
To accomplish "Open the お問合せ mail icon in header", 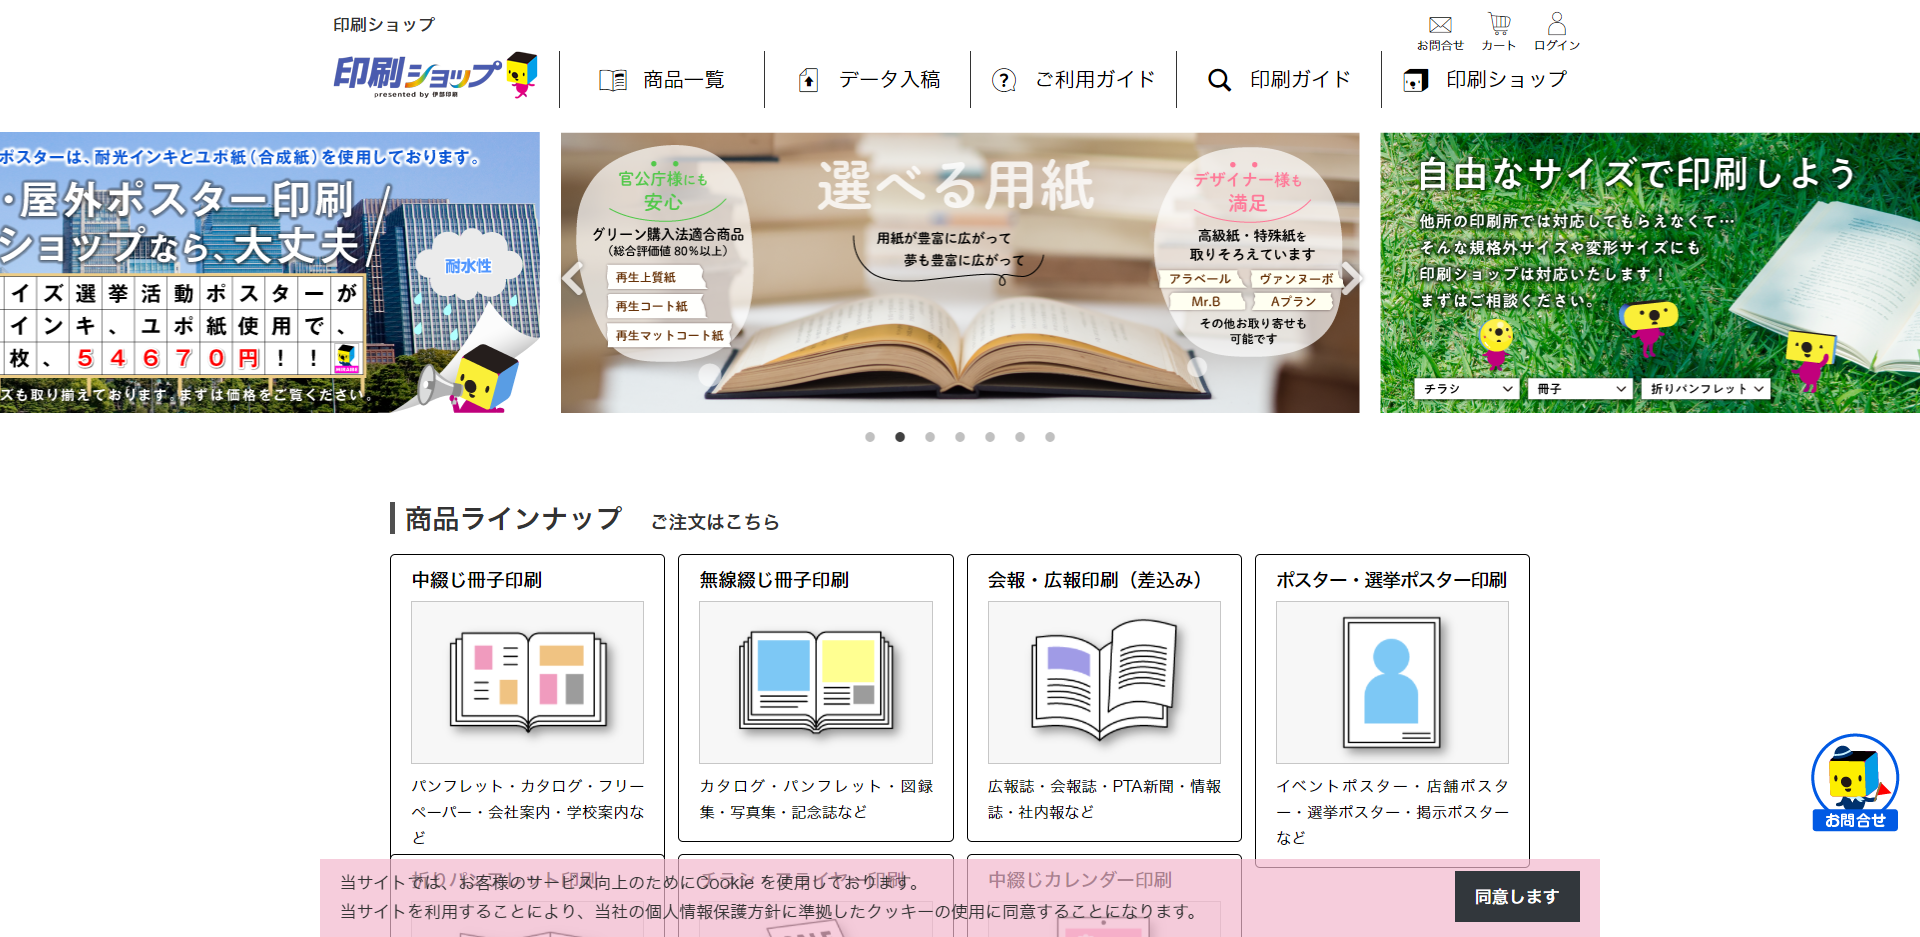I will [1440, 24].
